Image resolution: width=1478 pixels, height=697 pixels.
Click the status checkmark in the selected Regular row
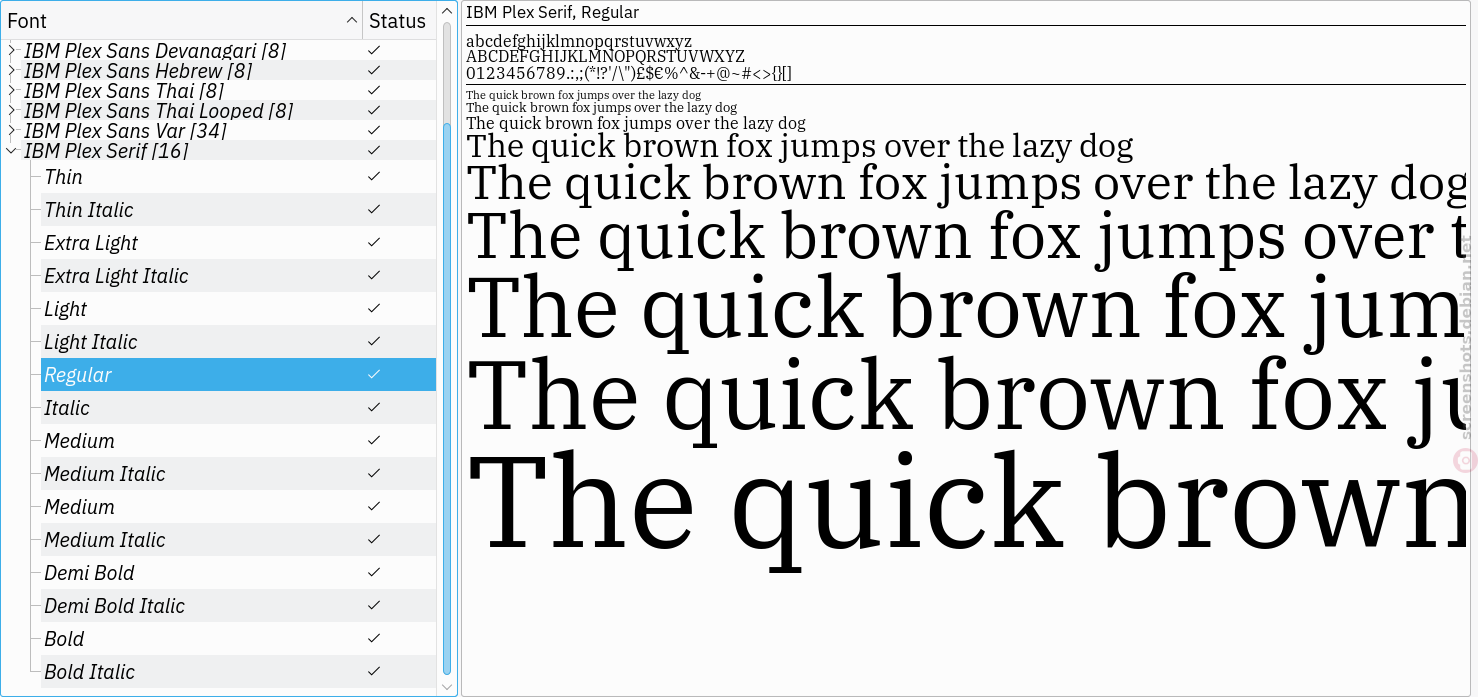374,374
